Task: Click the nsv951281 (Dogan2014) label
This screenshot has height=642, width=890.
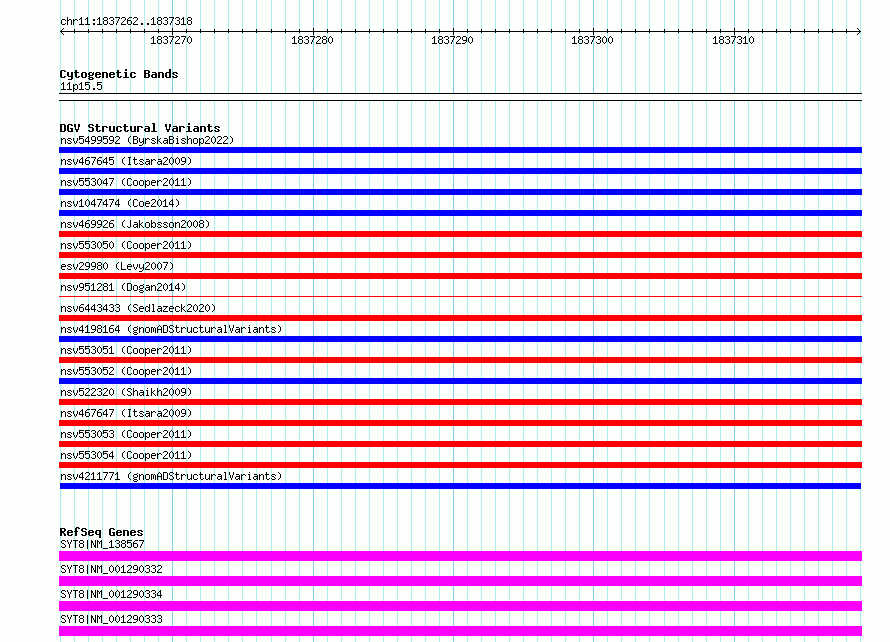Action: (x=123, y=287)
